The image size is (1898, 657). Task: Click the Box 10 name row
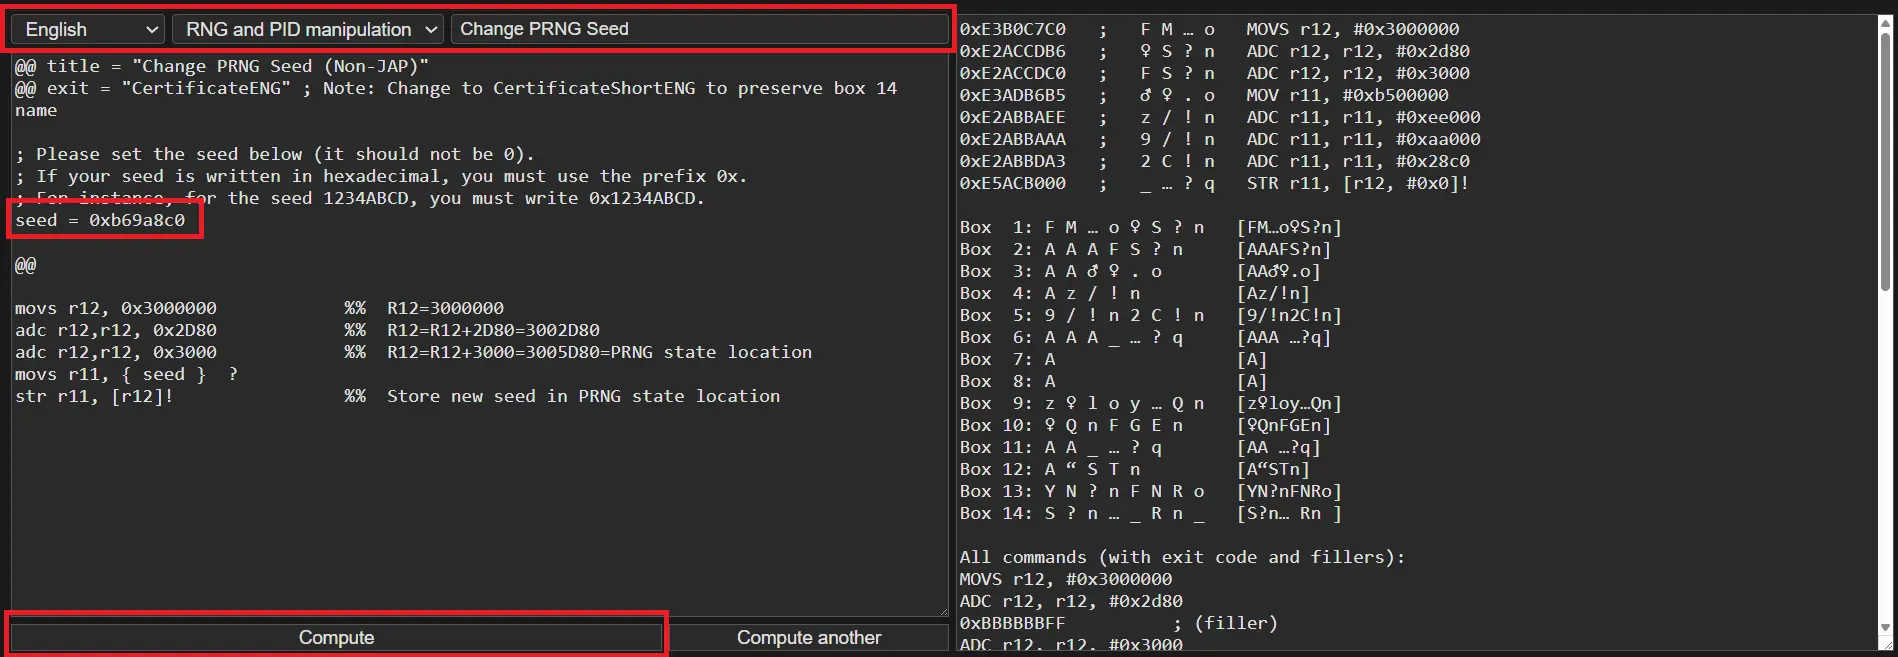[x=1145, y=425]
